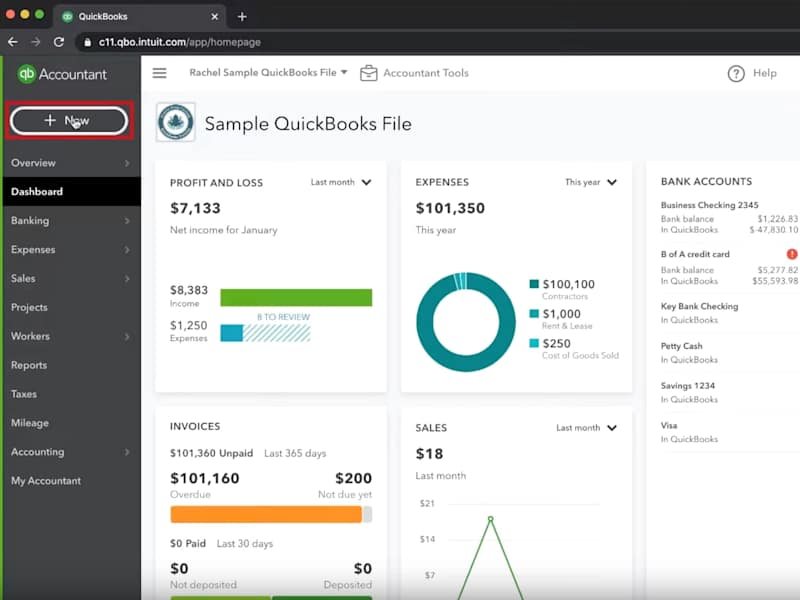Click the $101,160 Overdue amount
This screenshot has width=800, height=600.
[x=205, y=478]
